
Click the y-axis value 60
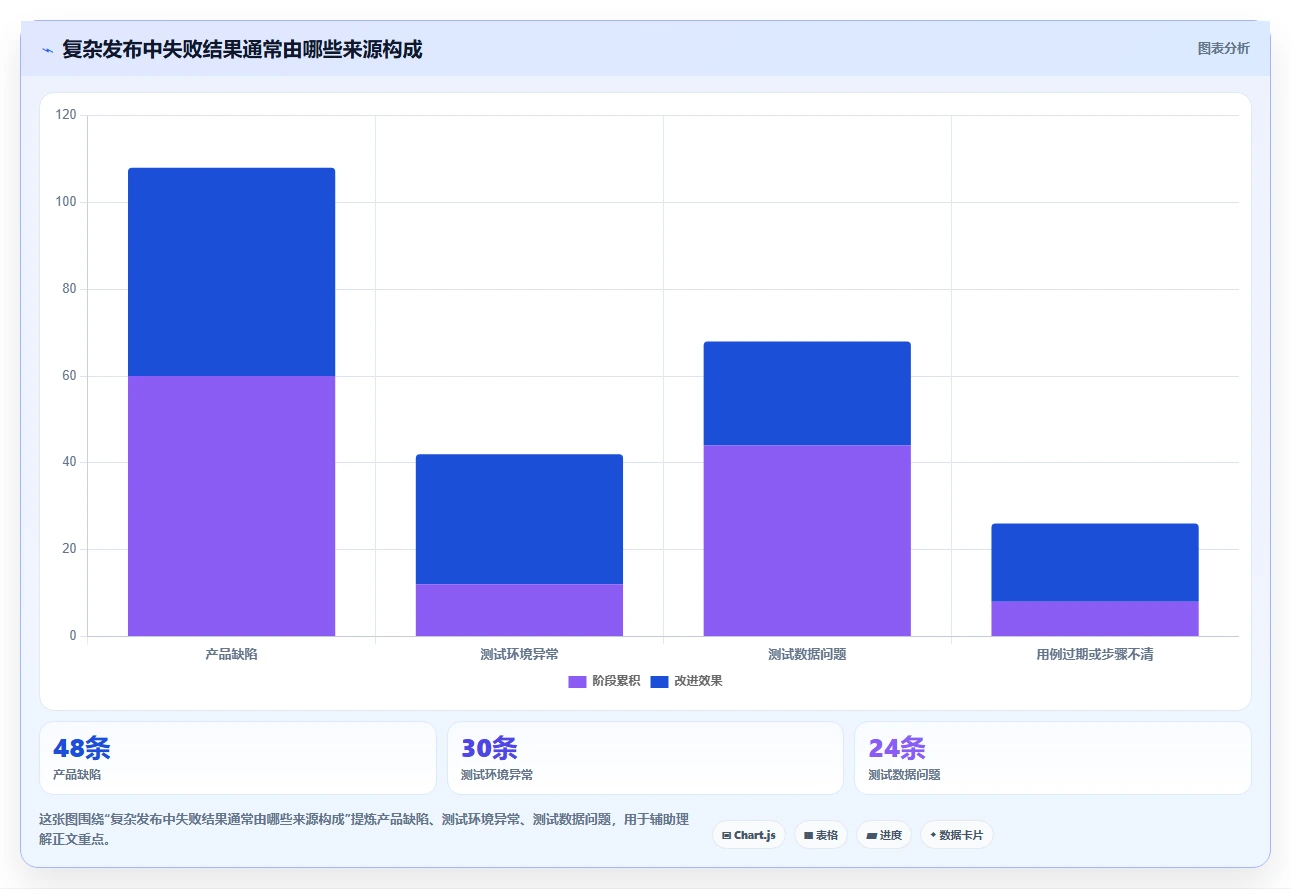pyautogui.click(x=69, y=376)
